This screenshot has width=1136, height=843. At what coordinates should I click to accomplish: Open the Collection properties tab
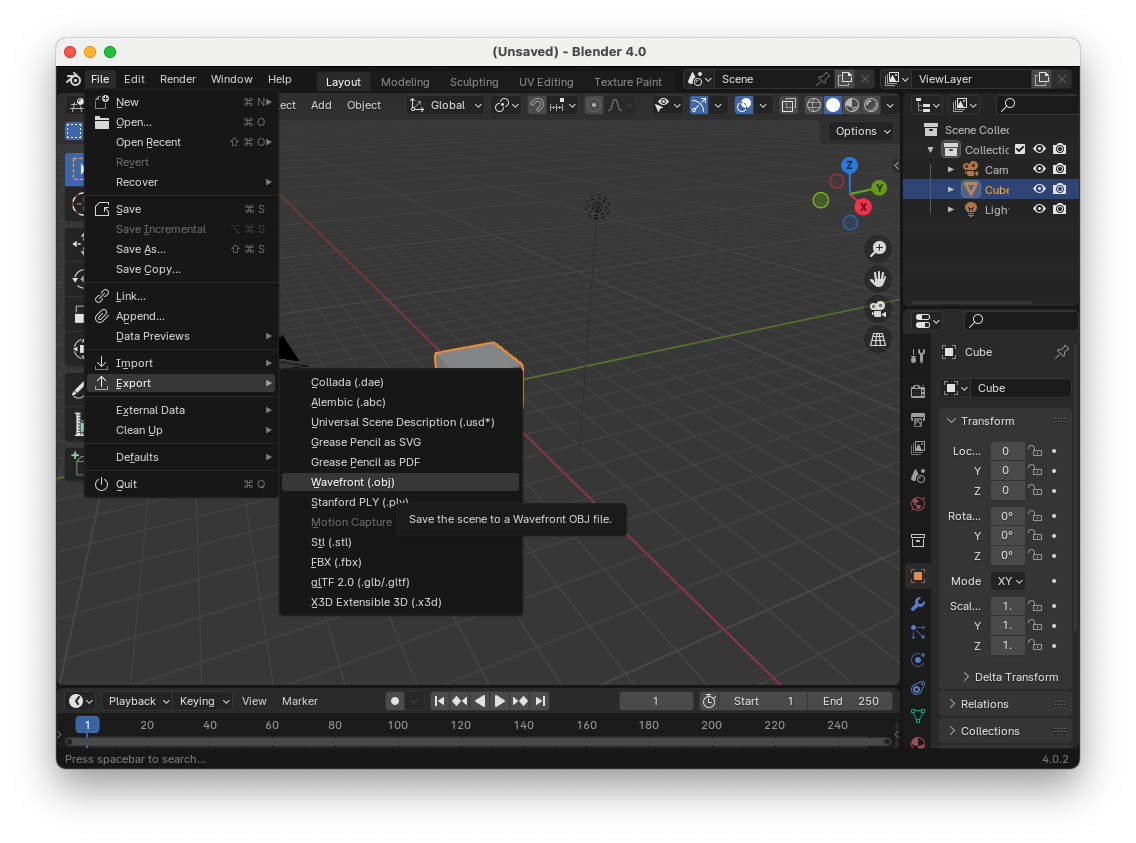click(x=918, y=540)
